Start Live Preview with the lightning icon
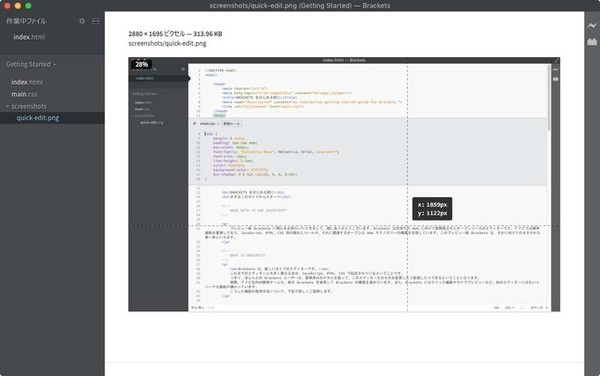The width and height of the screenshot is (600, 376). click(x=592, y=26)
